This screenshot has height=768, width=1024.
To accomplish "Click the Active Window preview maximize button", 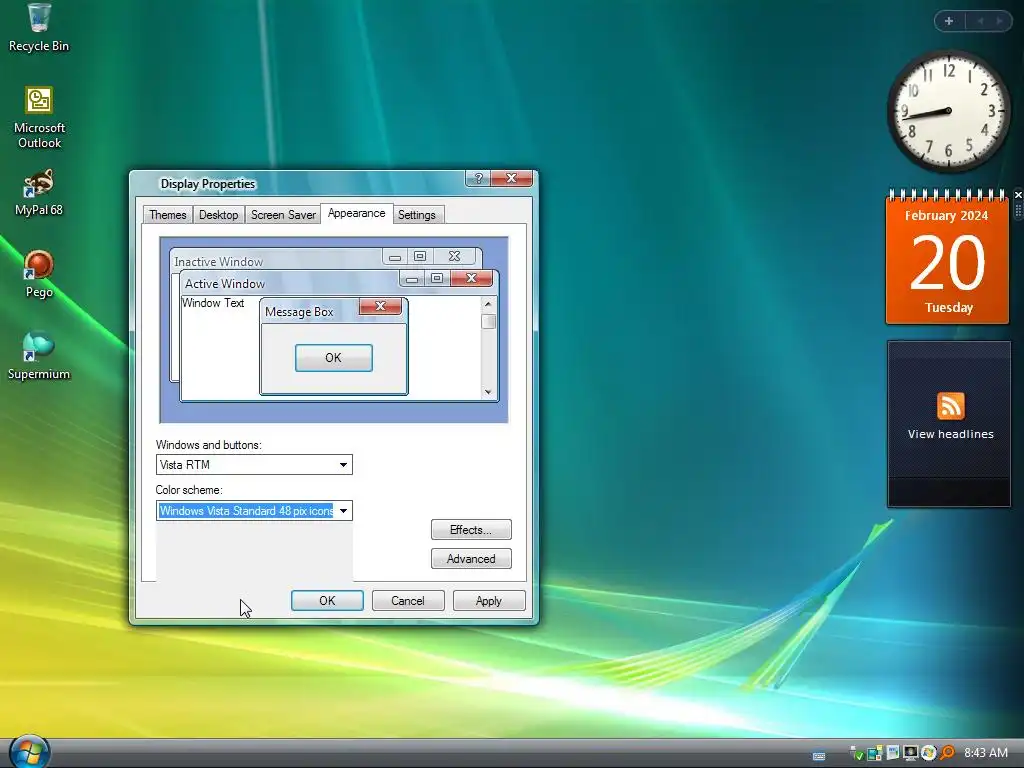I will point(437,278).
